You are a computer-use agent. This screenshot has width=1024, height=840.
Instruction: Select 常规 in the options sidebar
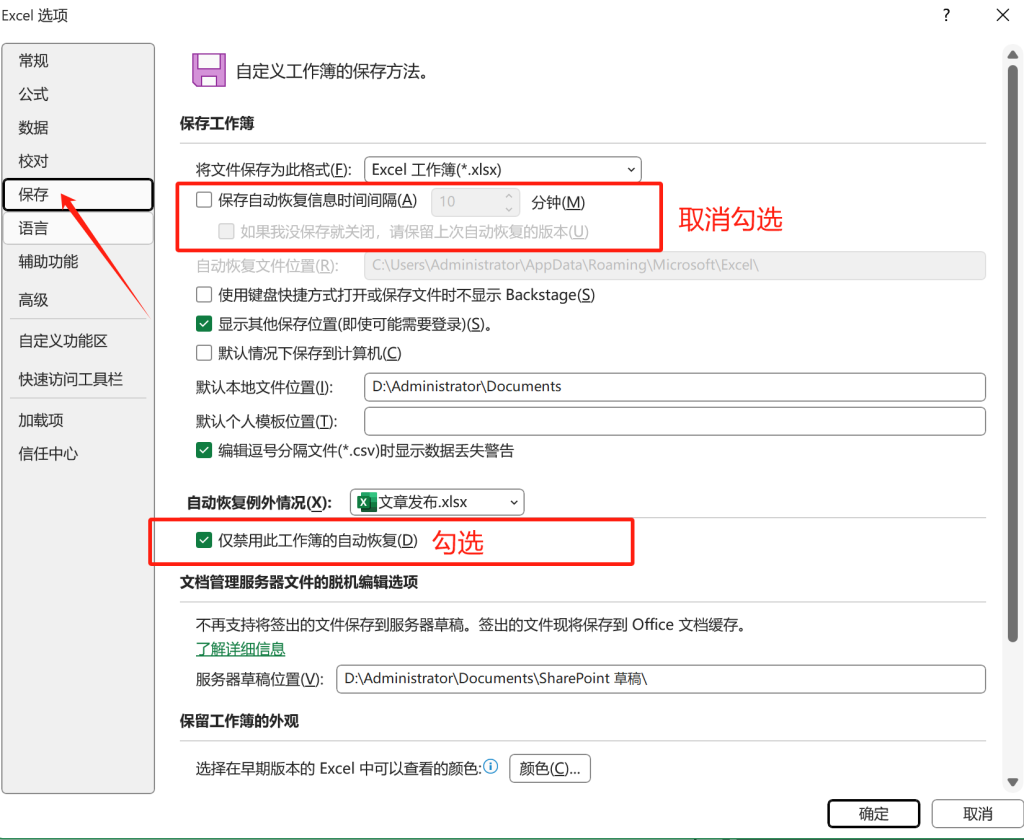78,61
